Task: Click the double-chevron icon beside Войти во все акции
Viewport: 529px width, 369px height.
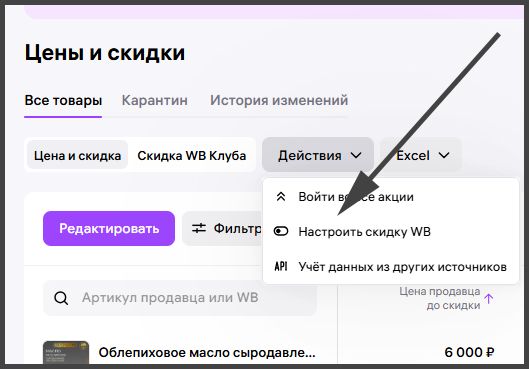Action: click(281, 197)
